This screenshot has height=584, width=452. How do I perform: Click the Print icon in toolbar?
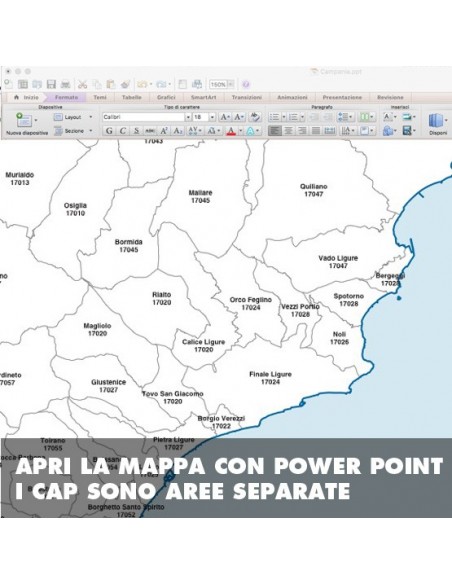point(66,84)
